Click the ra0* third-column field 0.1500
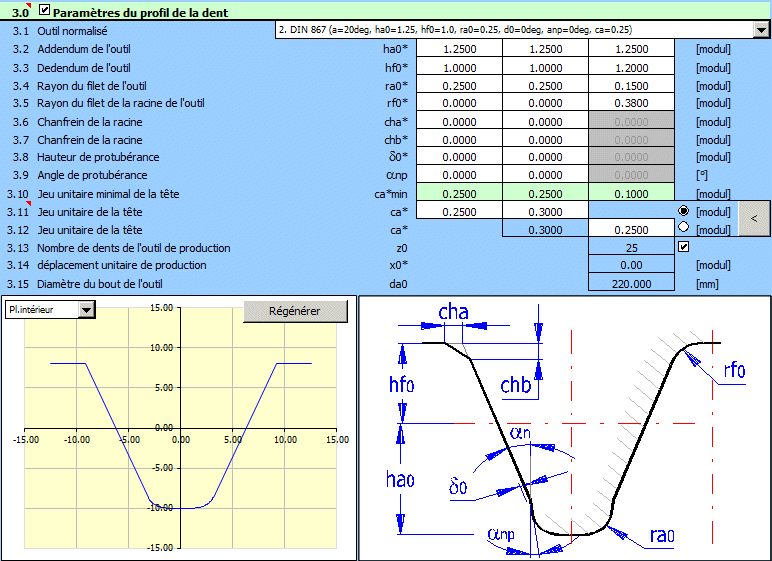This screenshot has width=772, height=561. click(x=631, y=86)
